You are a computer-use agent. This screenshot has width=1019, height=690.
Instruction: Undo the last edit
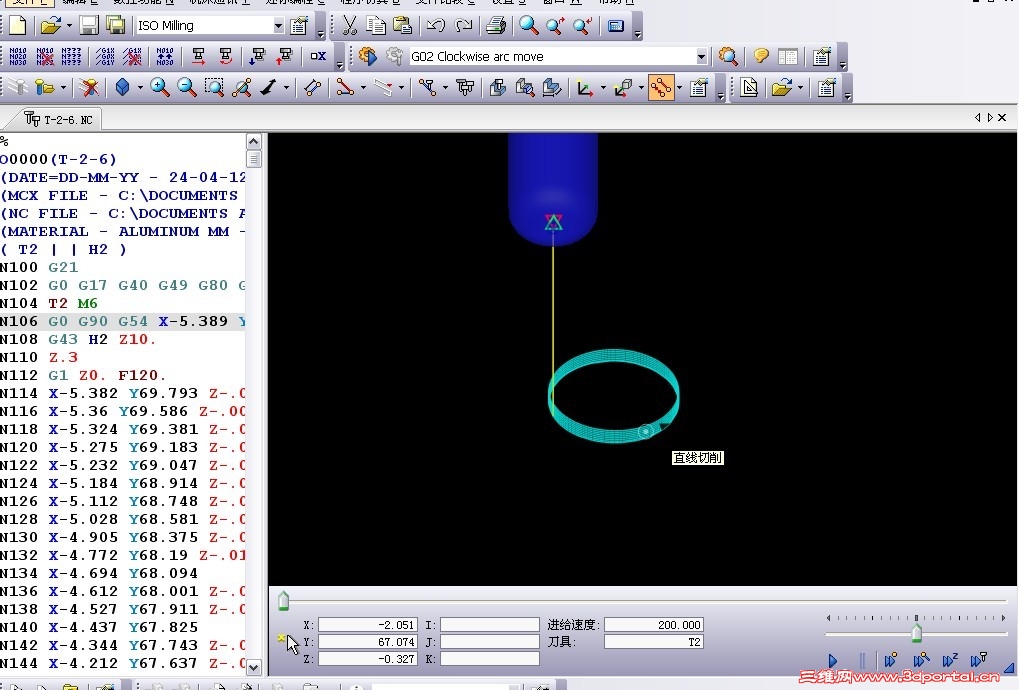point(436,25)
